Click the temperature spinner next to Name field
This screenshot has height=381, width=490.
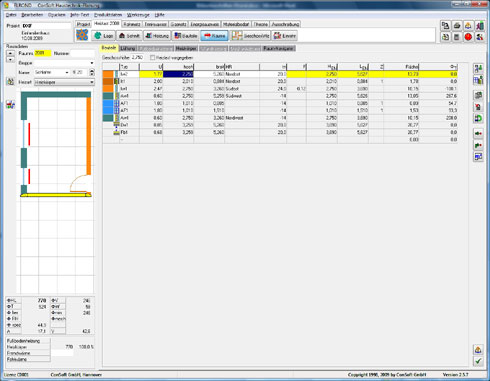coord(92,72)
